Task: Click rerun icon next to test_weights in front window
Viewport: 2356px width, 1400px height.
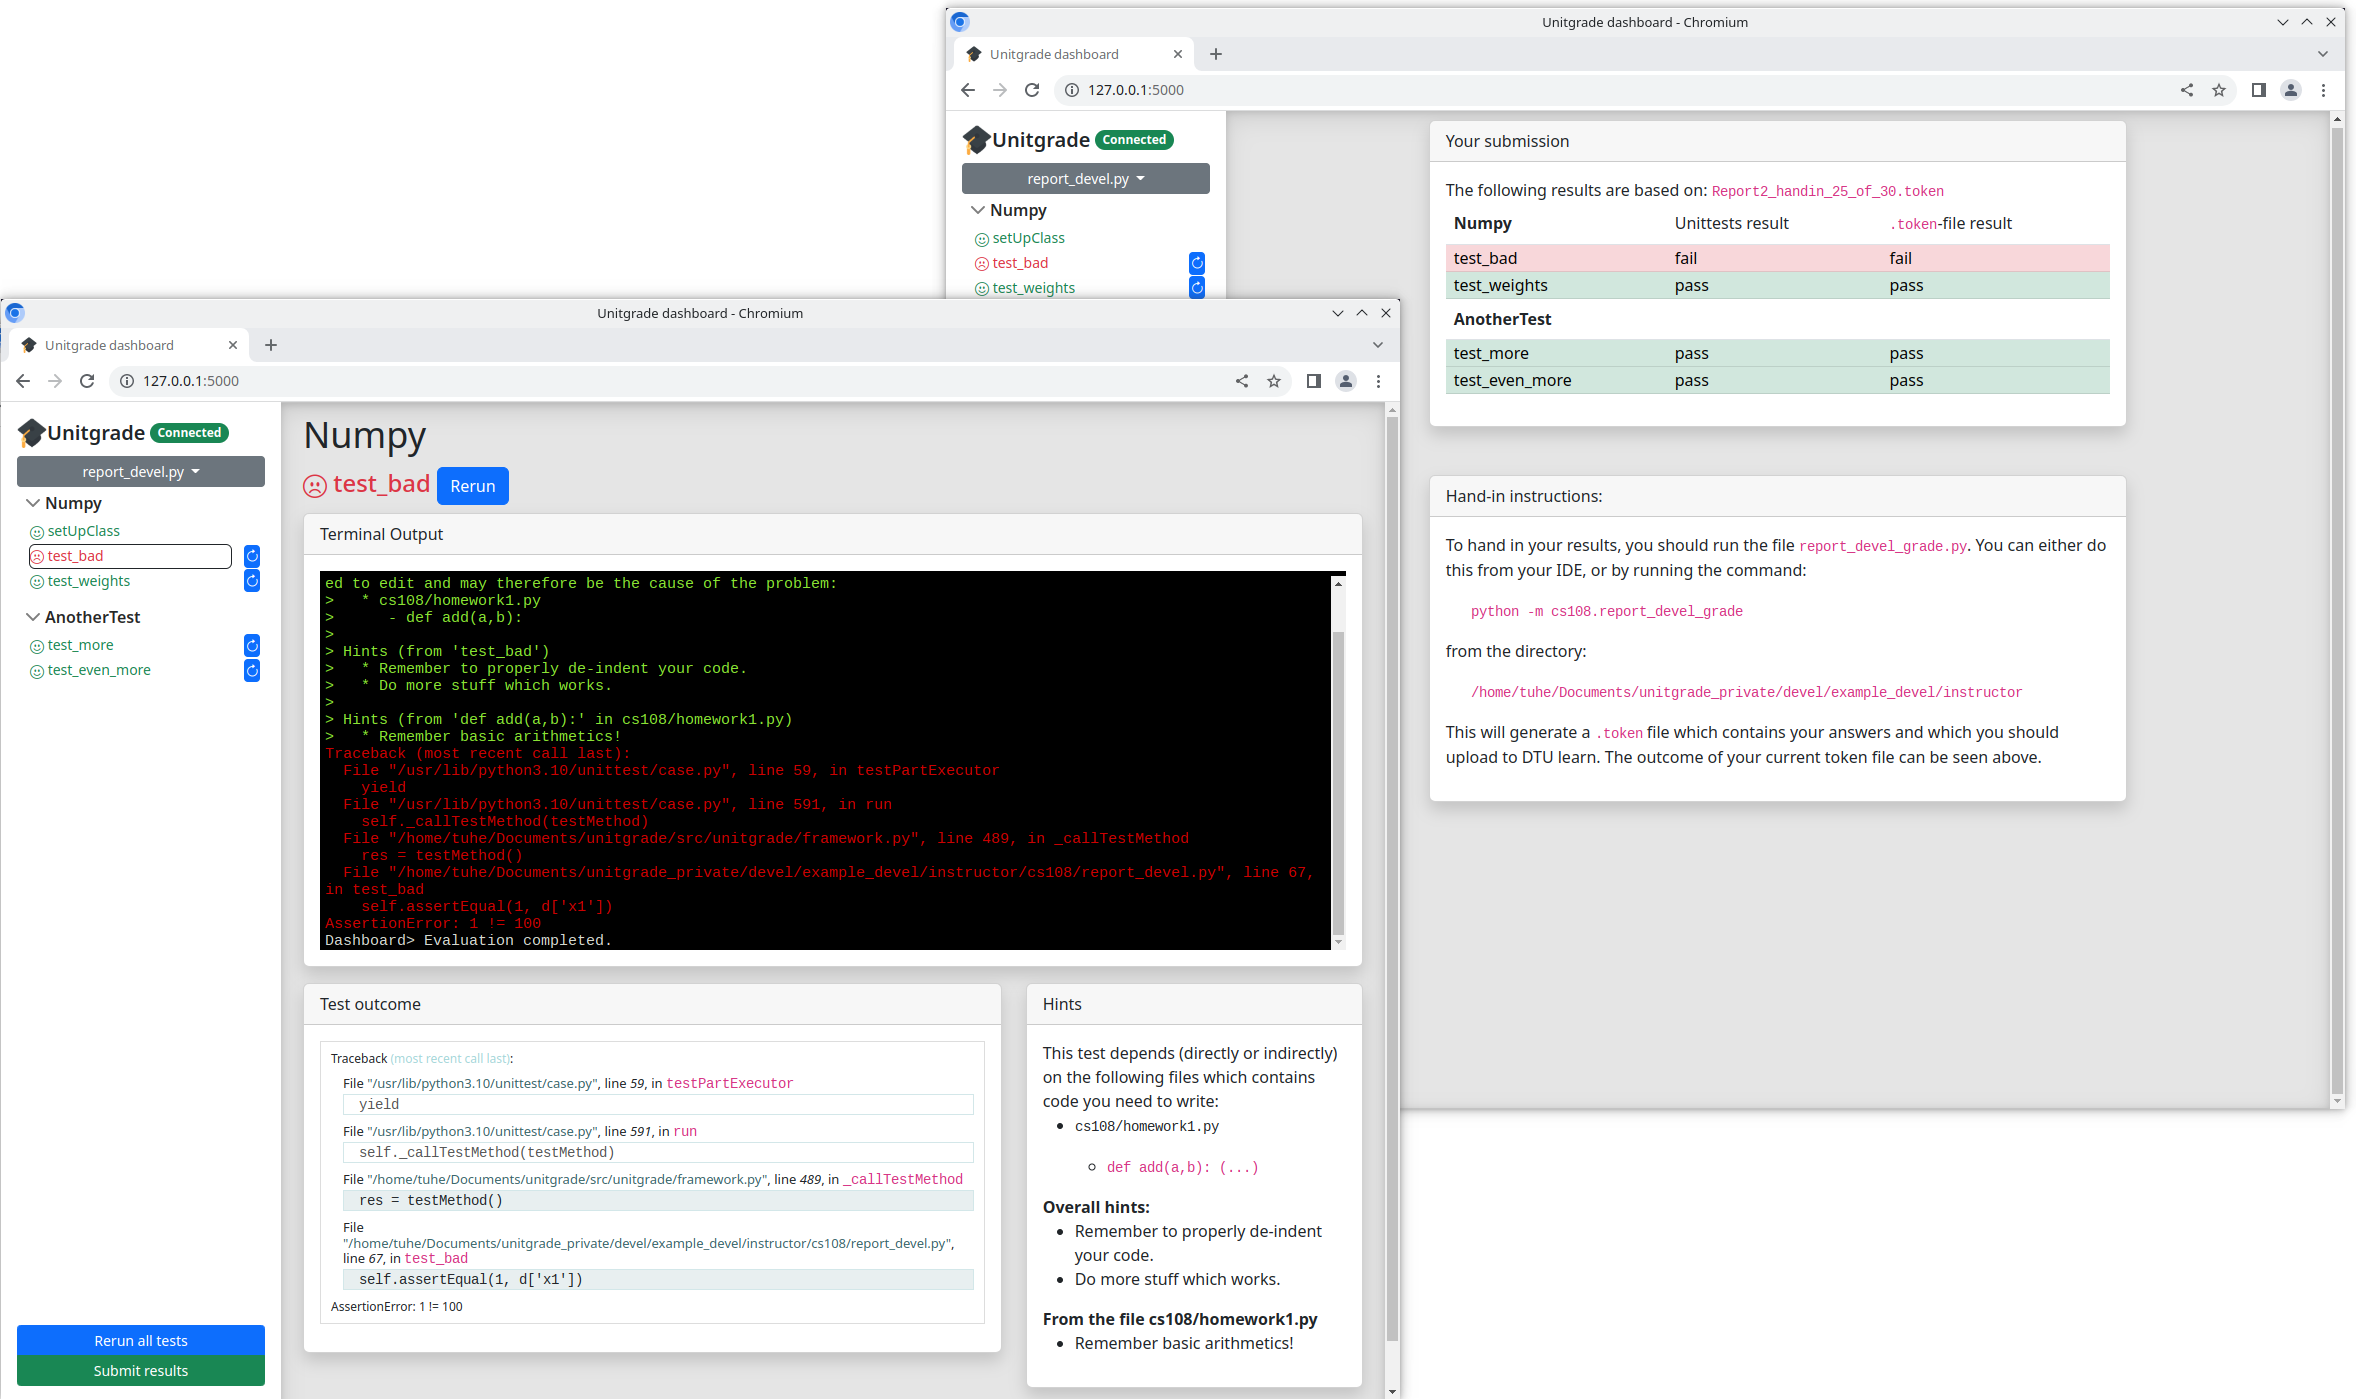Action: (252, 581)
